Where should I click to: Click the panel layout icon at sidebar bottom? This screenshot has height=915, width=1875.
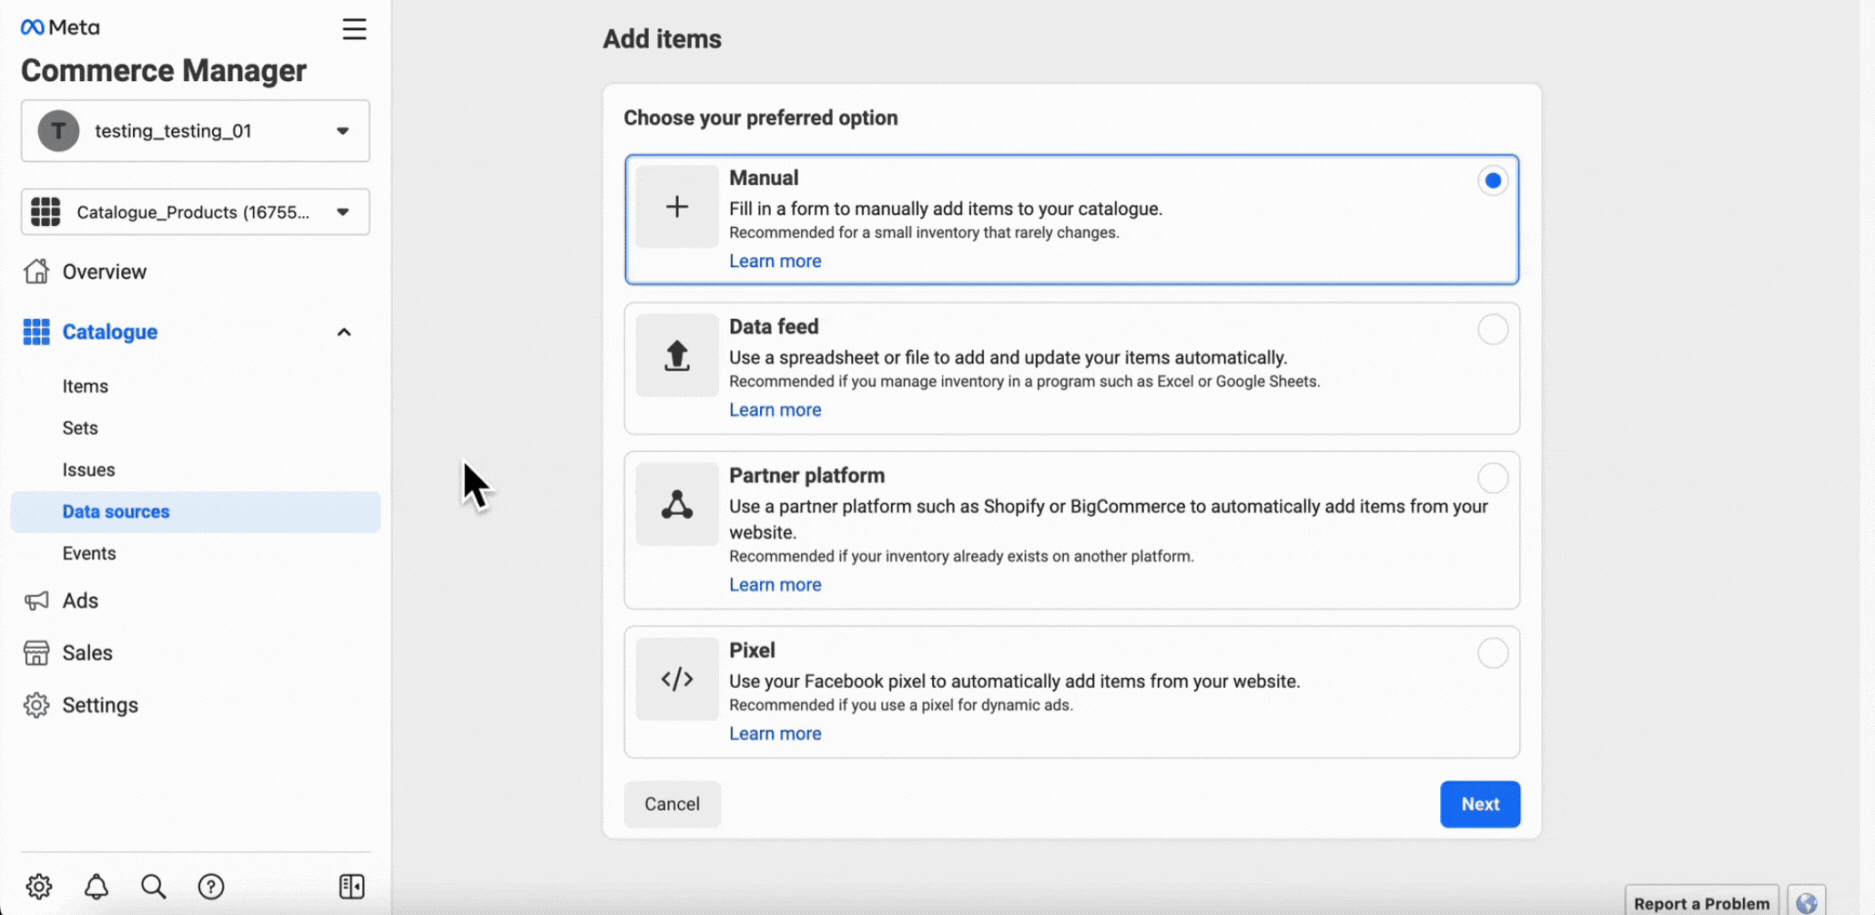tap(352, 886)
